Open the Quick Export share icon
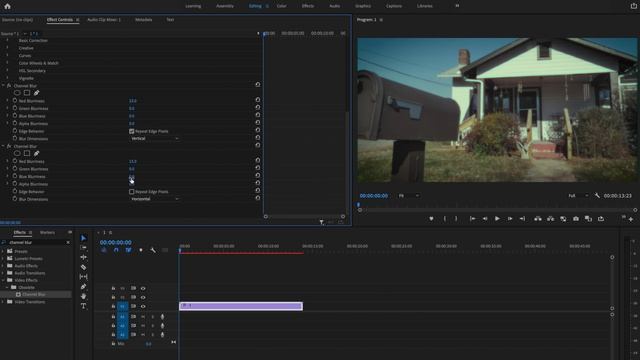 633,6
